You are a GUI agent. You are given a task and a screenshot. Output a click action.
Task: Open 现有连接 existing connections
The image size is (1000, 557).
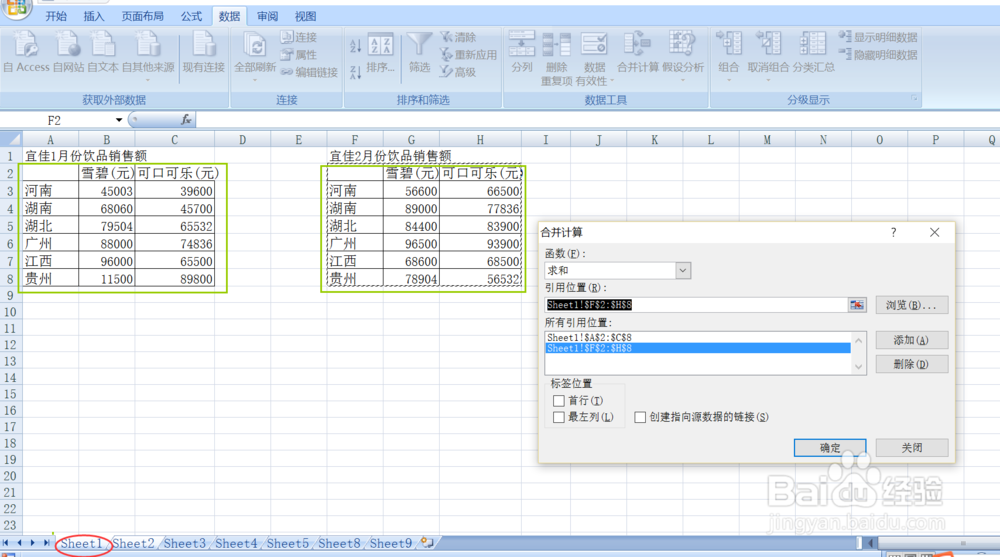click(x=203, y=52)
